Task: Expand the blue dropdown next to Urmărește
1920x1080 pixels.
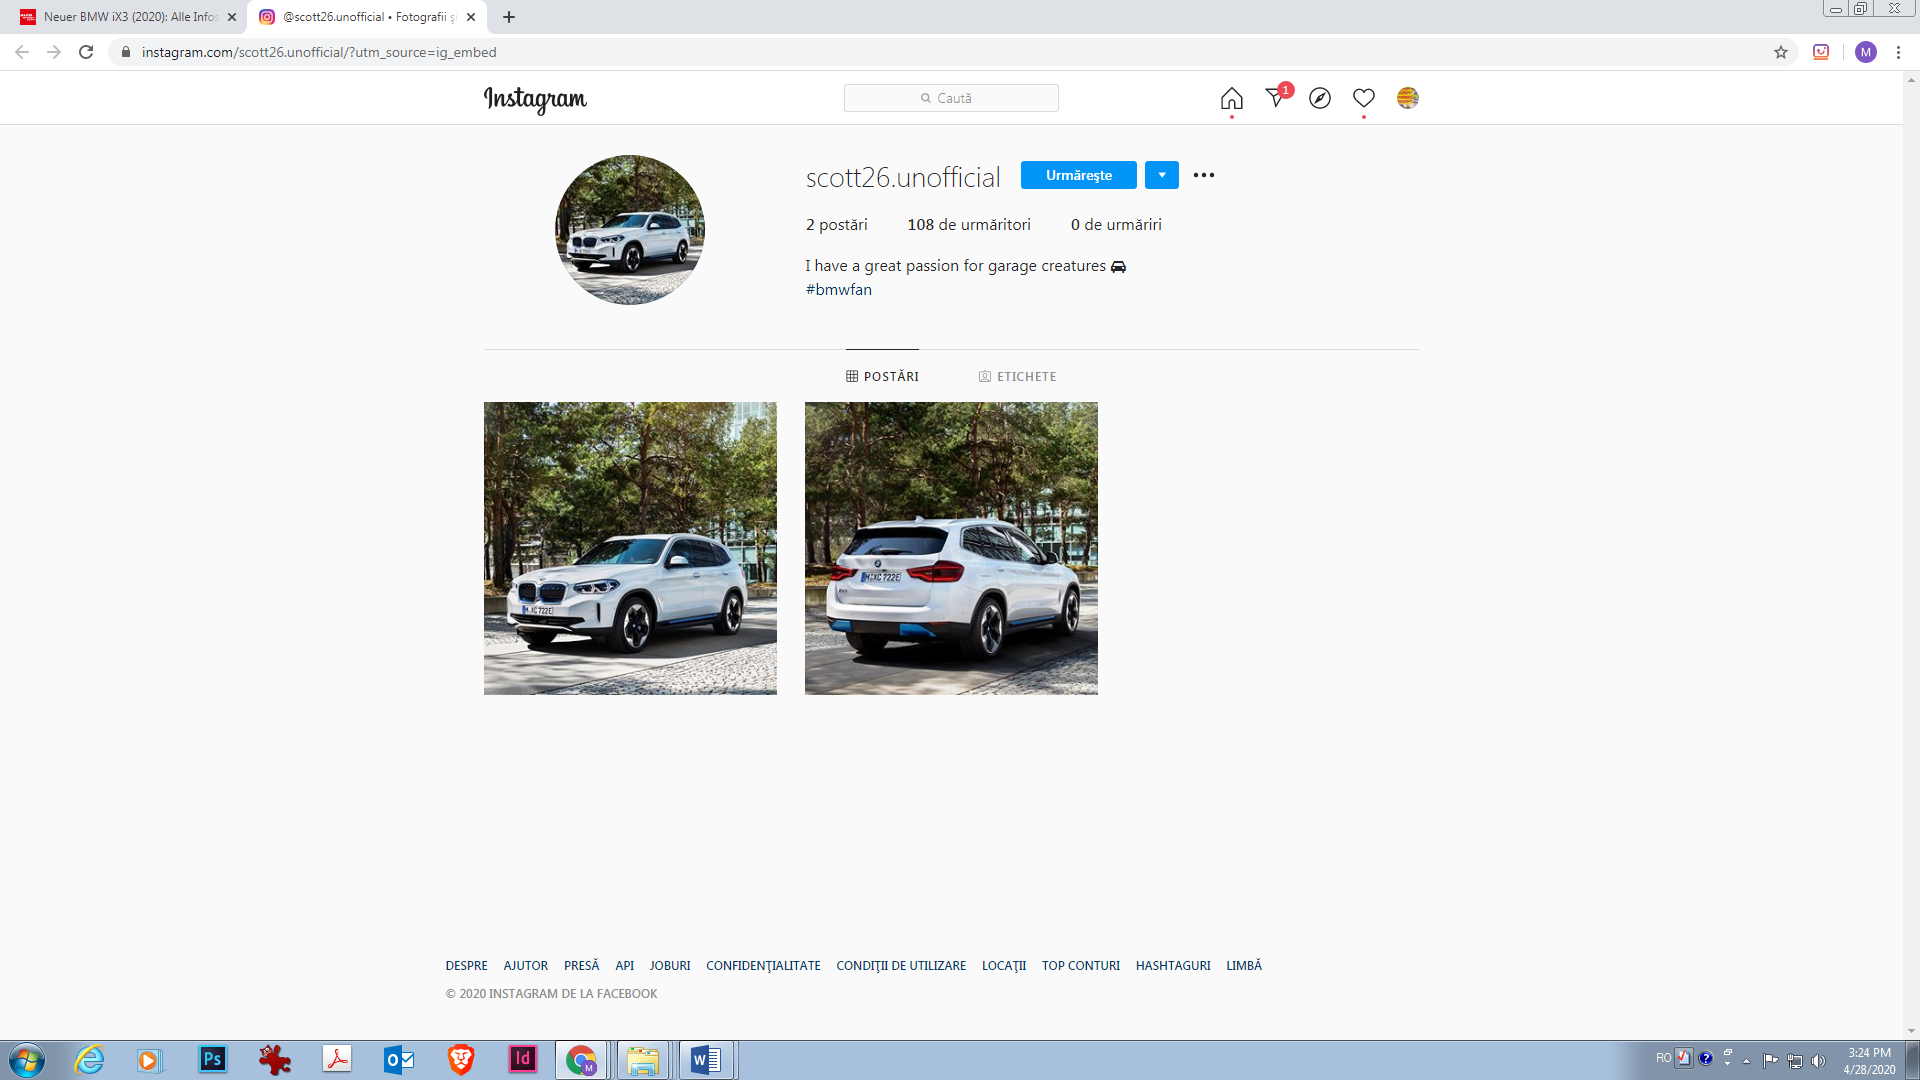Action: tap(1161, 175)
